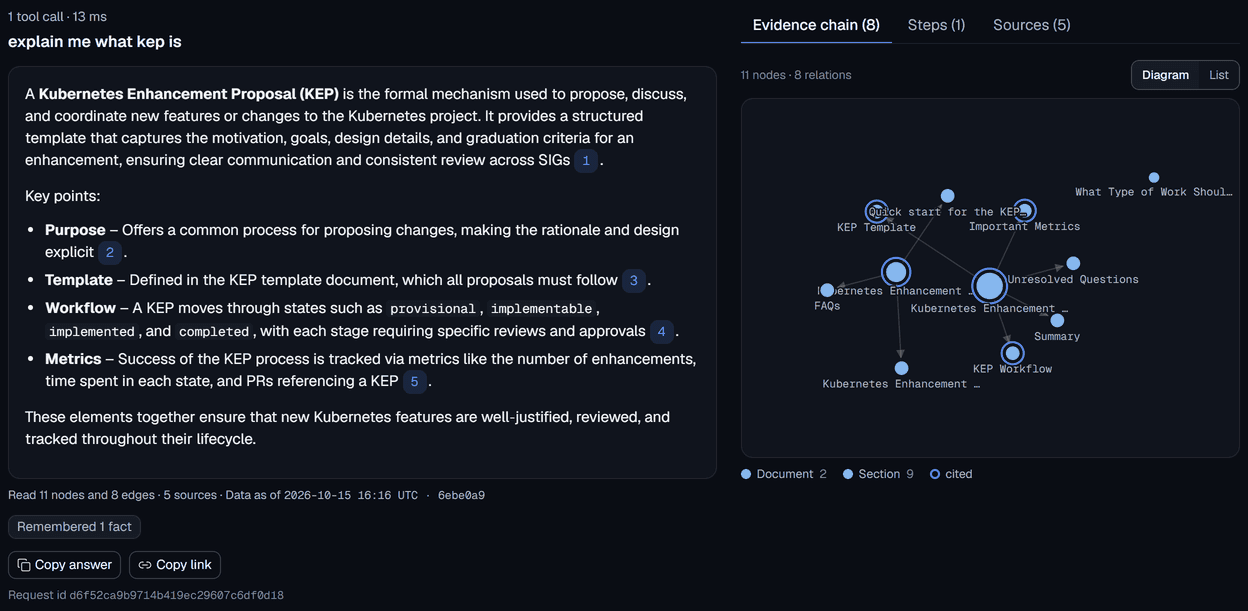1248x611 pixels.
Task: Click the 'provisional' code term
Action: (435, 309)
